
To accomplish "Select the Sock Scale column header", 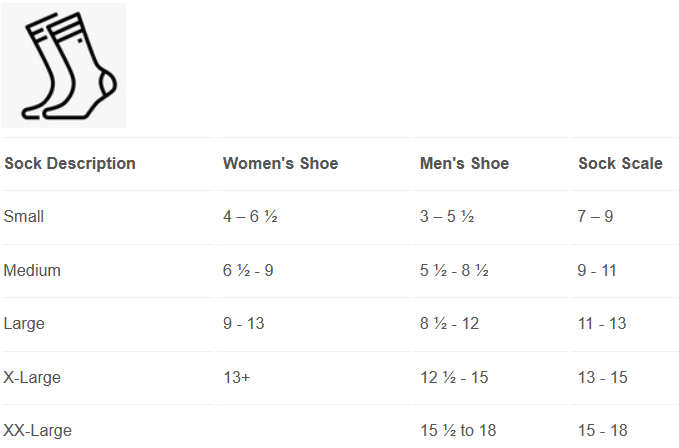I will (620, 164).
